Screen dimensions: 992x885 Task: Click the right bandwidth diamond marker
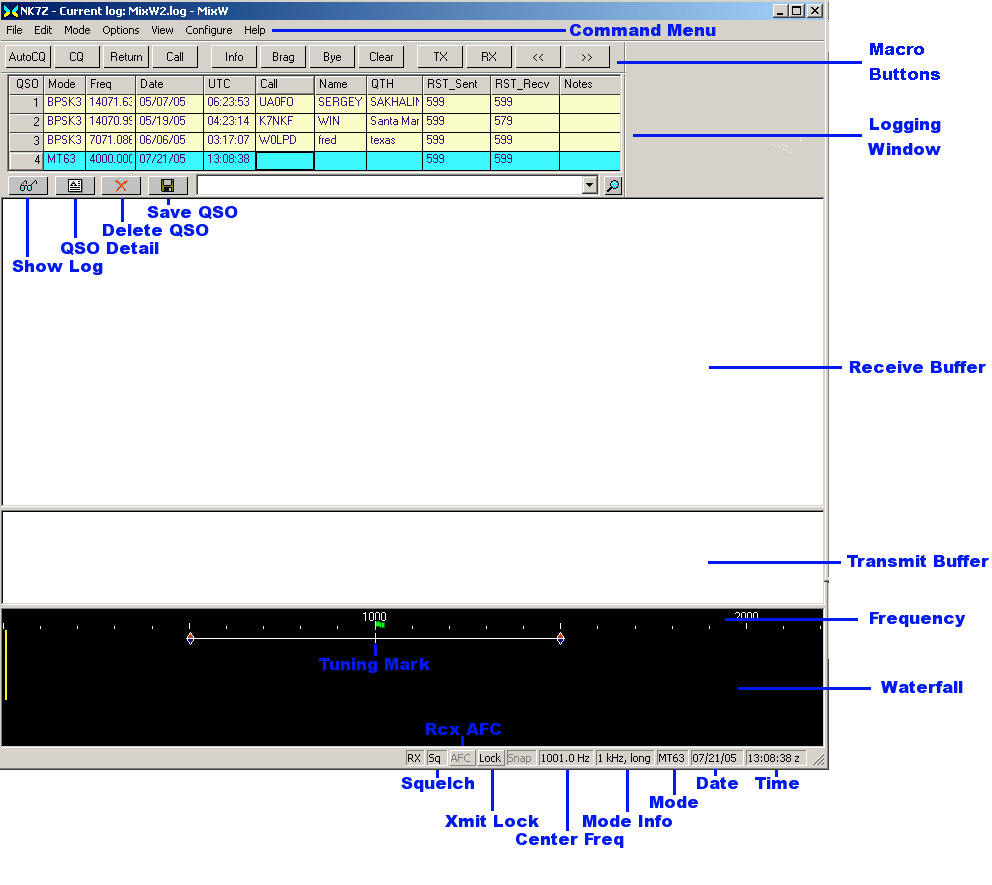(x=561, y=638)
